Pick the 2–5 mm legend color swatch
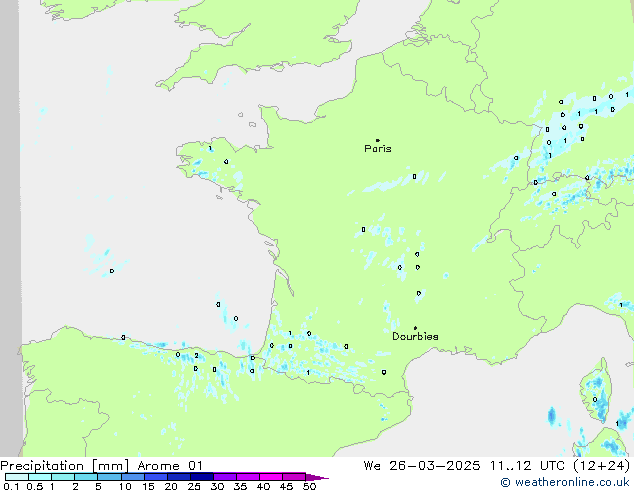The width and height of the screenshot is (634, 490). (x=86, y=477)
